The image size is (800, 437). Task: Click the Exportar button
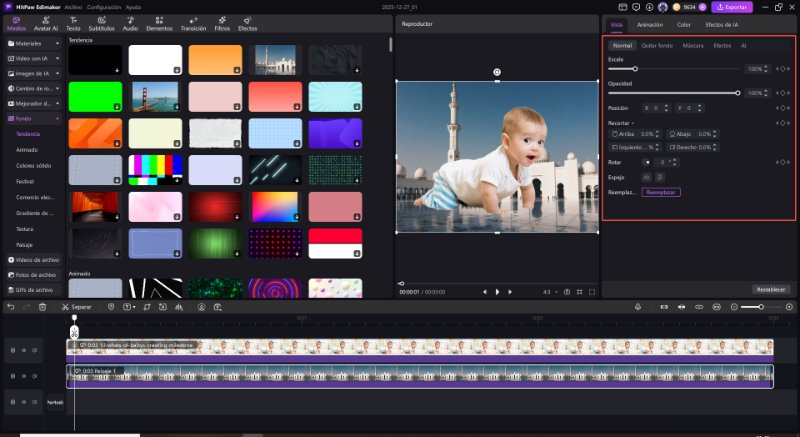pyautogui.click(x=732, y=7)
